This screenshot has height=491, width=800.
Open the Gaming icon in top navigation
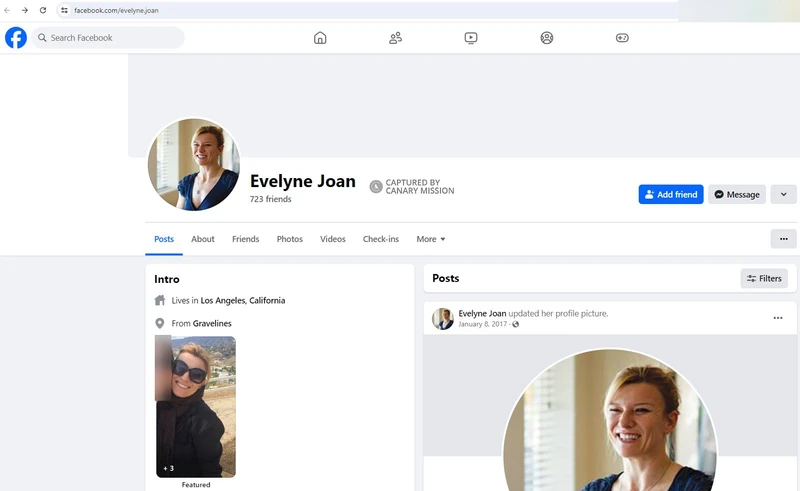(622, 38)
